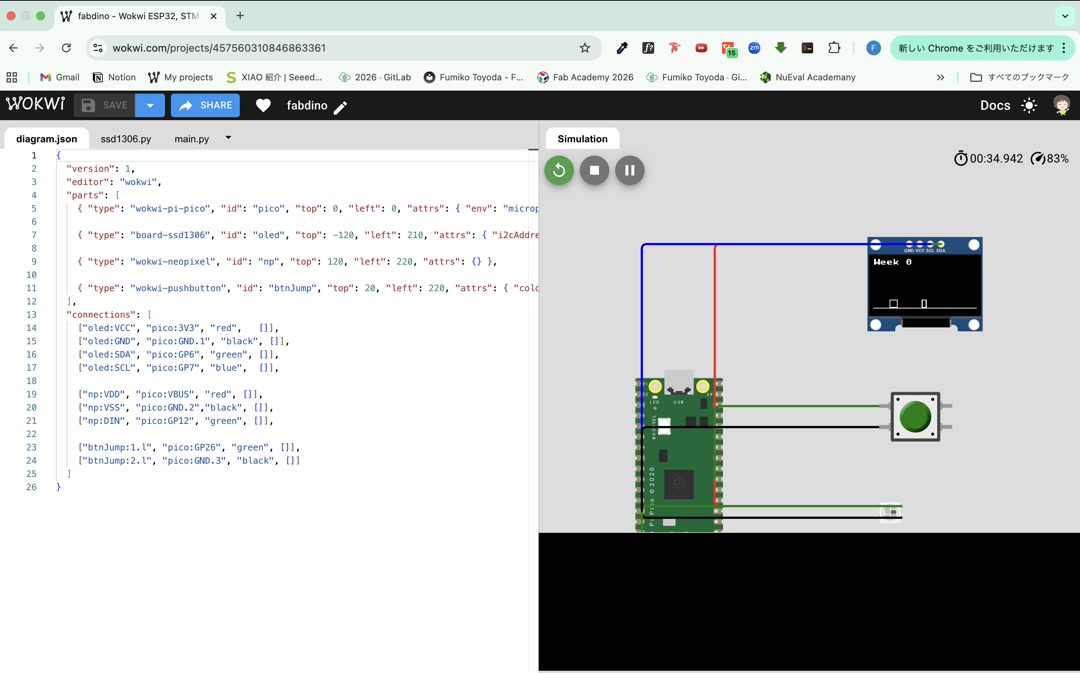Open the Gmail bookmark
The height and width of the screenshot is (673, 1080).
tap(60, 77)
